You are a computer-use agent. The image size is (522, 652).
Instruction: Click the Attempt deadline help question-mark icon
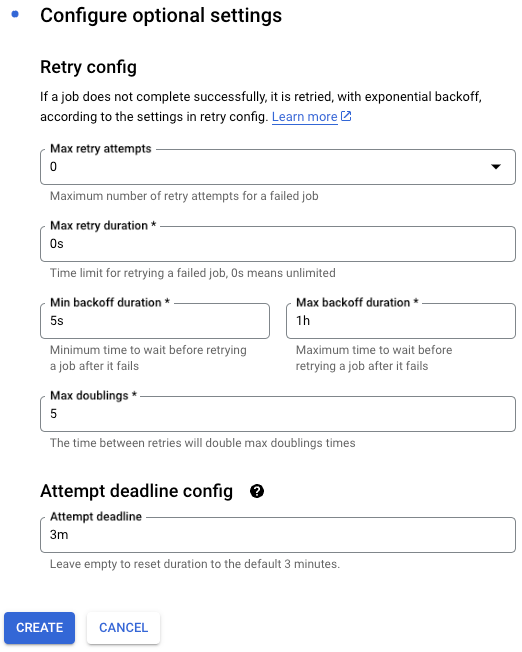tap(257, 491)
